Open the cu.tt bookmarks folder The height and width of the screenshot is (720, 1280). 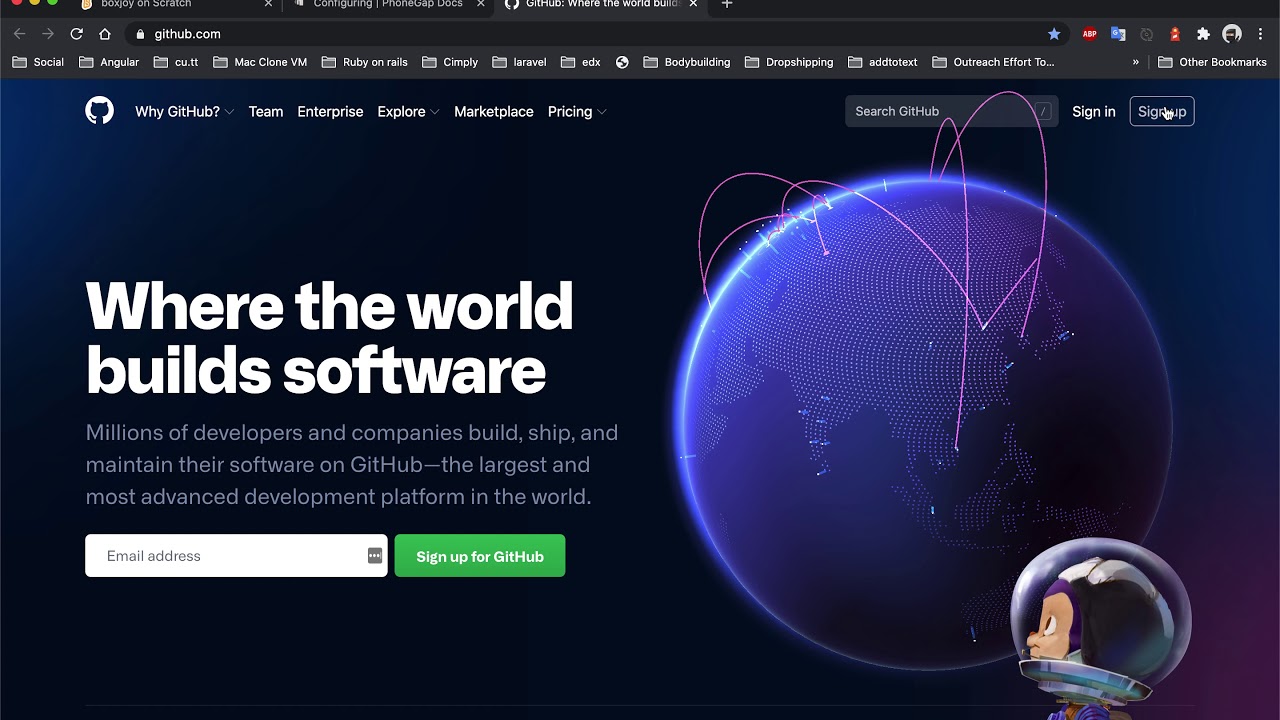tap(176, 62)
